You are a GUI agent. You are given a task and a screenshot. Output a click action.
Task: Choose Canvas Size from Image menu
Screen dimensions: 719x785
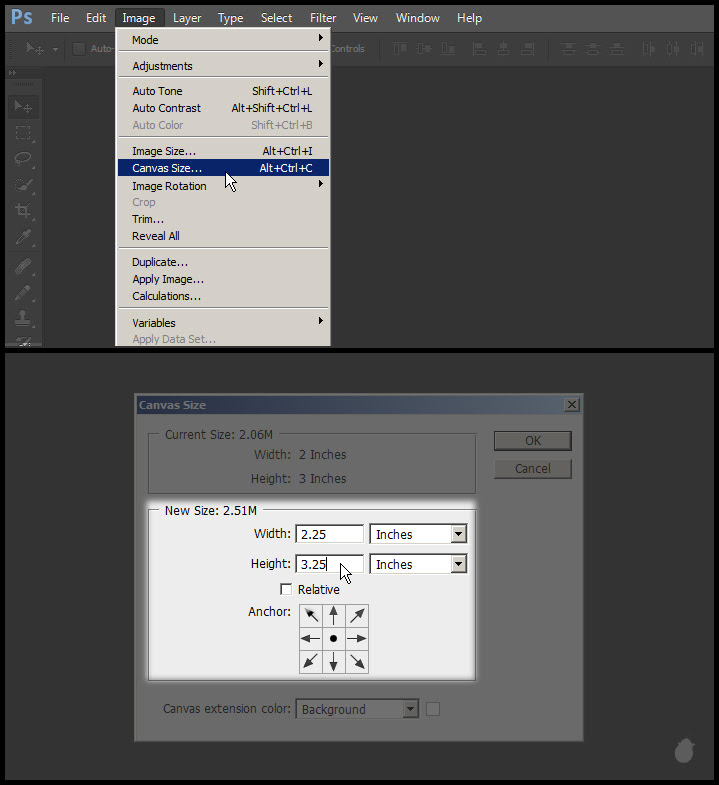coord(224,168)
